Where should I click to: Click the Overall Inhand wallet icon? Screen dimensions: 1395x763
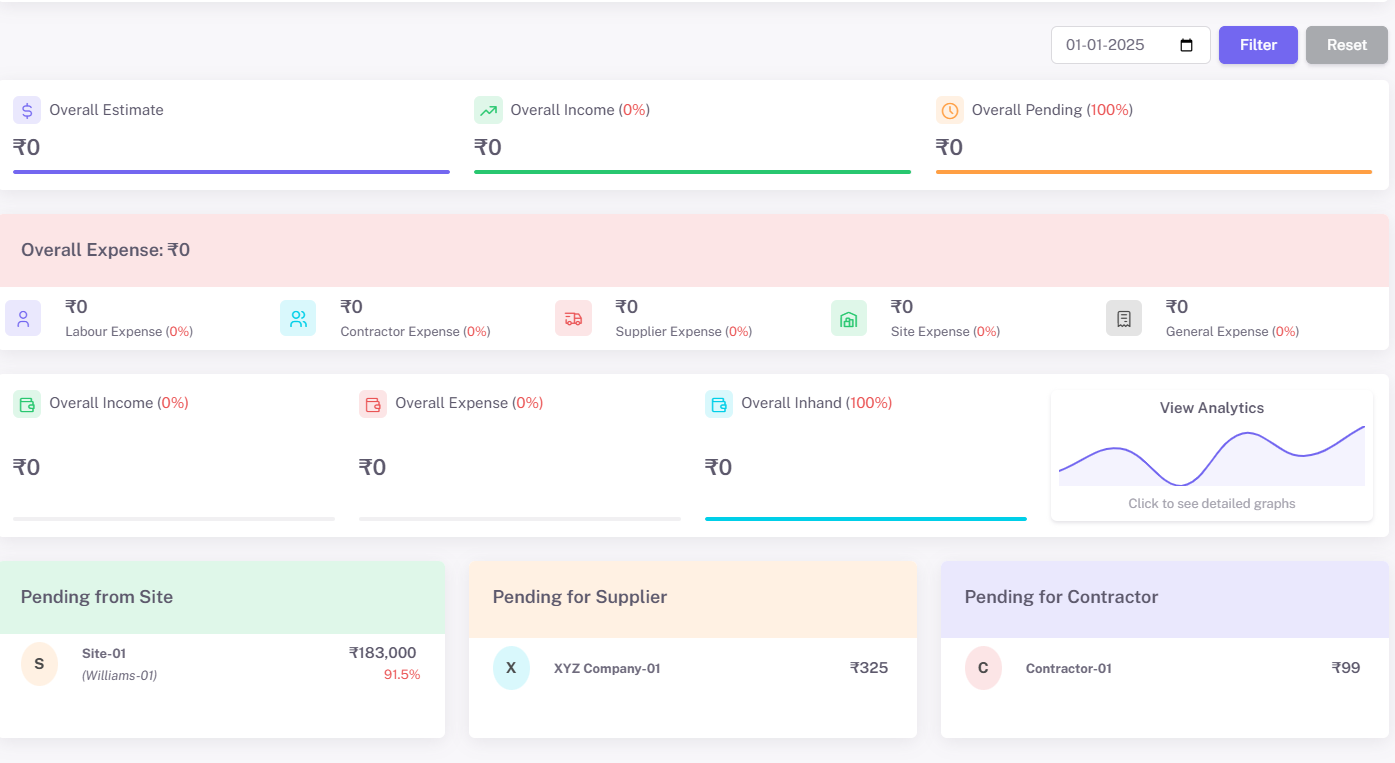point(719,404)
